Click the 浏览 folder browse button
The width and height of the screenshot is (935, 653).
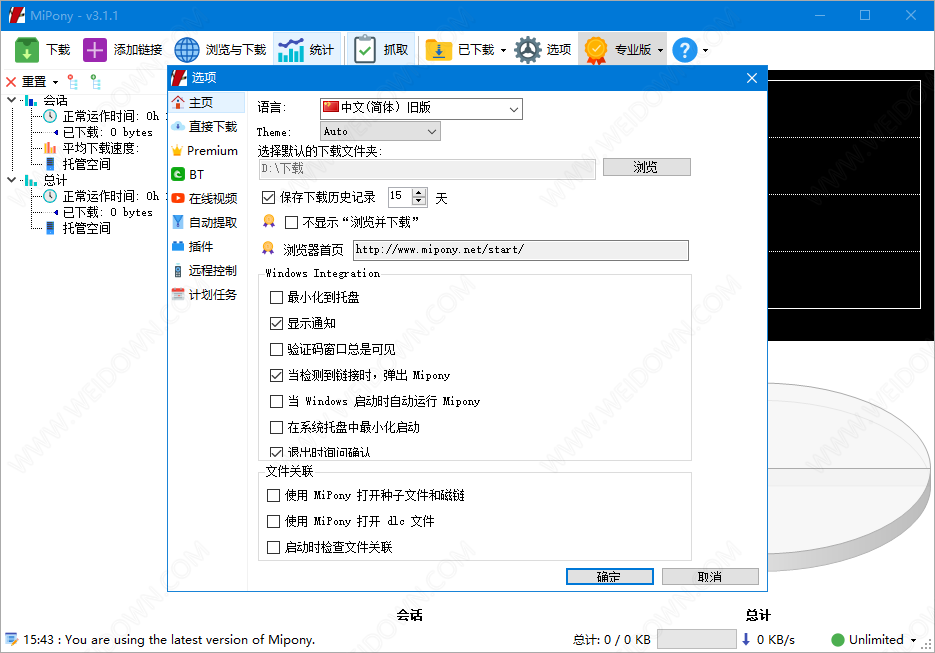pyautogui.click(x=646, y=167)
